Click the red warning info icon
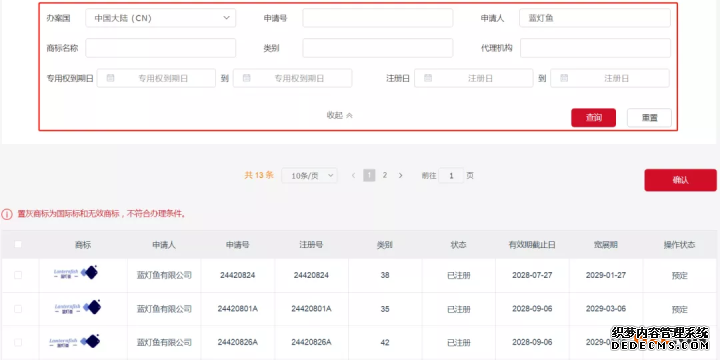The image size is (720, 360). point(7,214)
